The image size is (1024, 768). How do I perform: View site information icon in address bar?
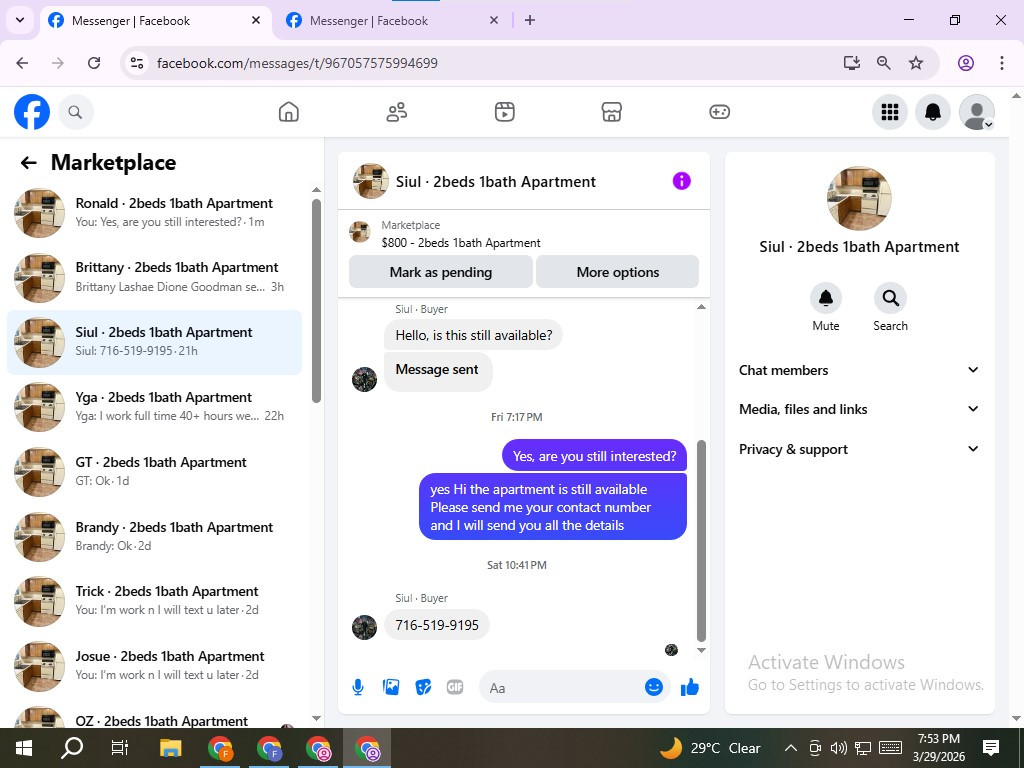[136, 63]
